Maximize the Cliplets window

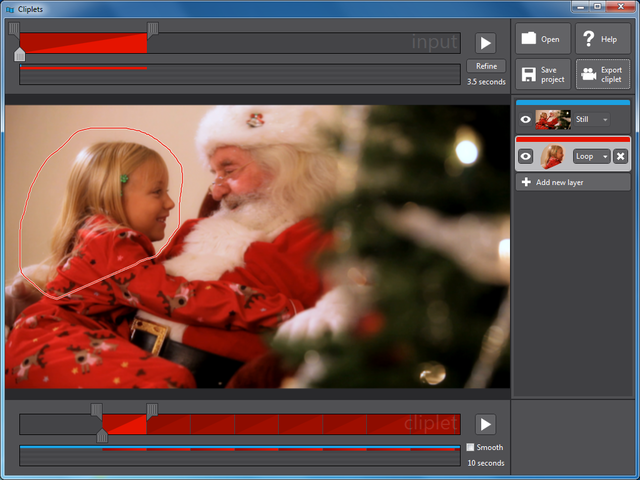(x=598, y=7)
